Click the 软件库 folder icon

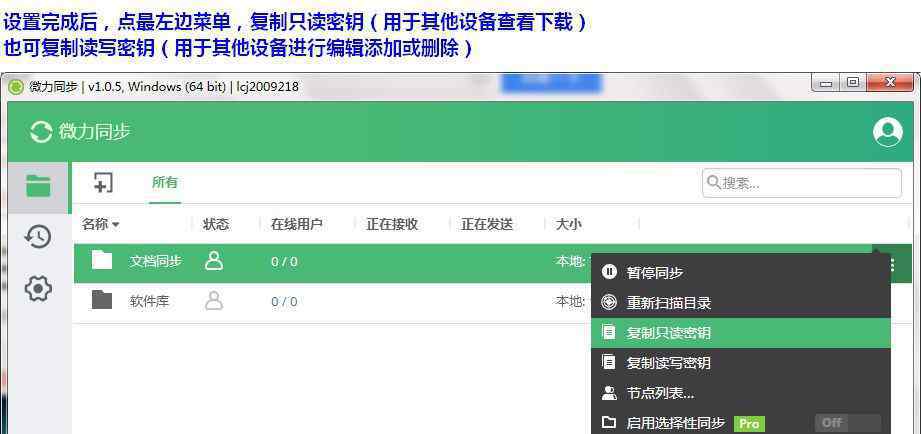coord(102,300)
